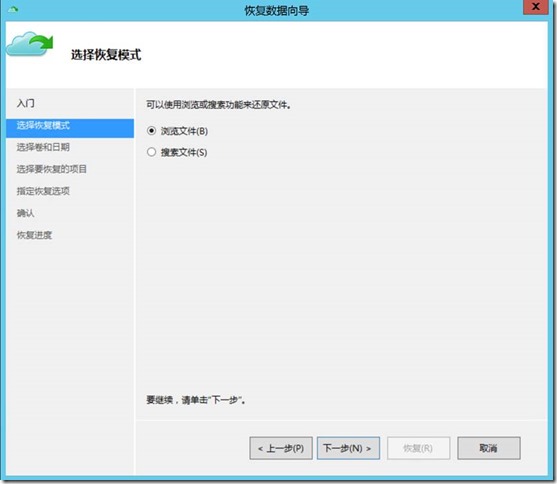Viewport: 557px width, 484px height.
Task: Click the 恢复数据向导 window title
Action: pos(276,11)
